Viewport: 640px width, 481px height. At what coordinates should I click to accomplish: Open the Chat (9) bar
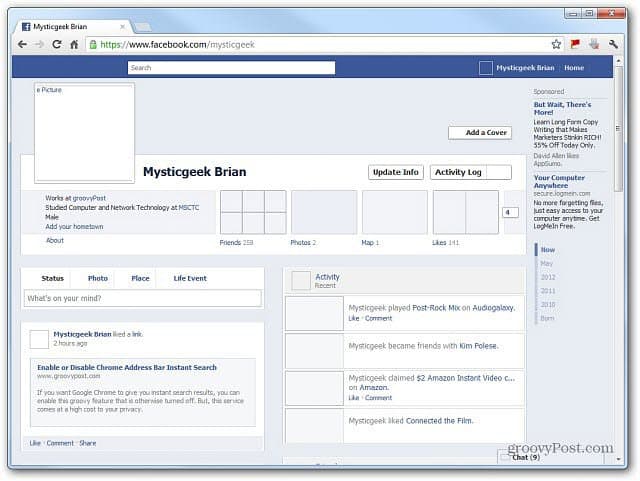click(551, 457)
